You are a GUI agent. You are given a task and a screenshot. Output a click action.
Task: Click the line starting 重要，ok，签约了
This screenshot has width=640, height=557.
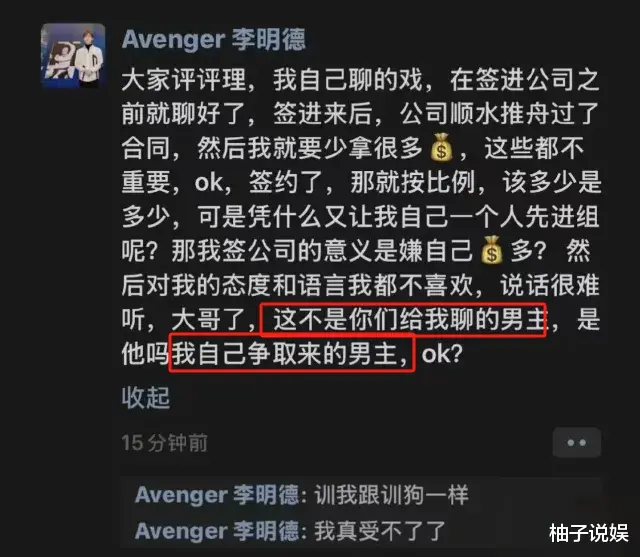361,182
